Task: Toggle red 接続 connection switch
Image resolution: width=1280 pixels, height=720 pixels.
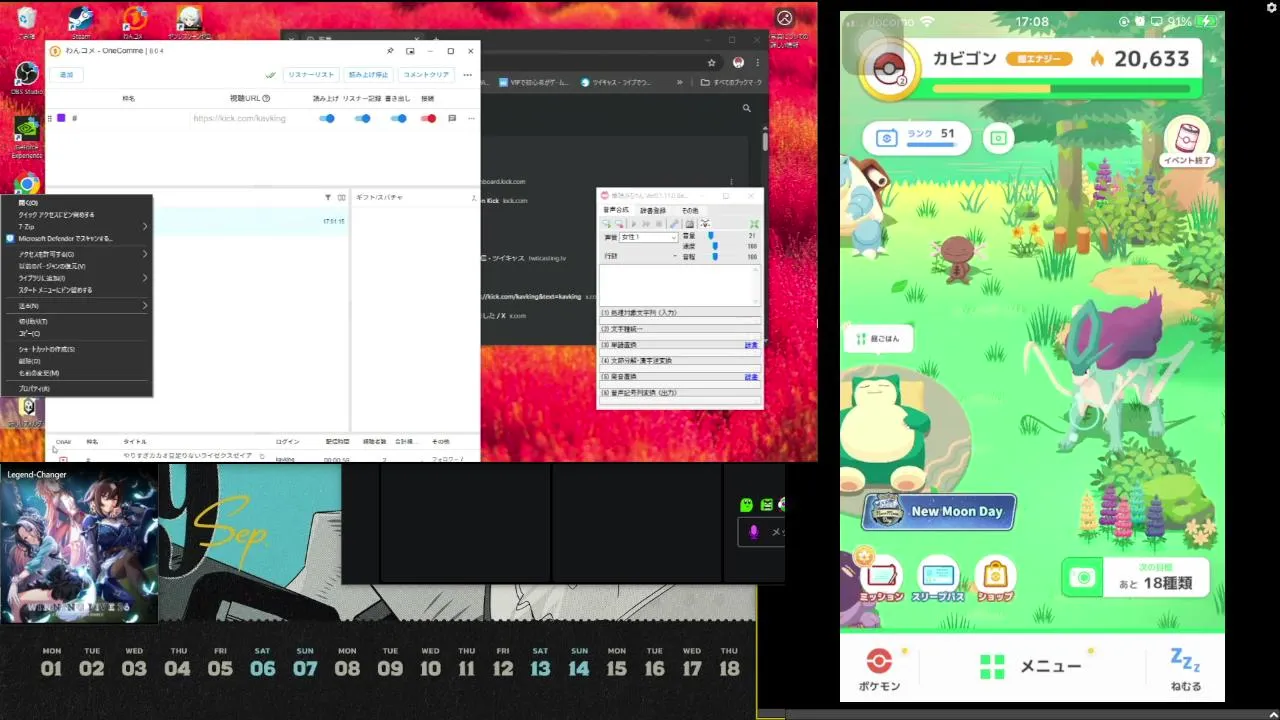Action: pyautogui.click(x=428, y=118)
